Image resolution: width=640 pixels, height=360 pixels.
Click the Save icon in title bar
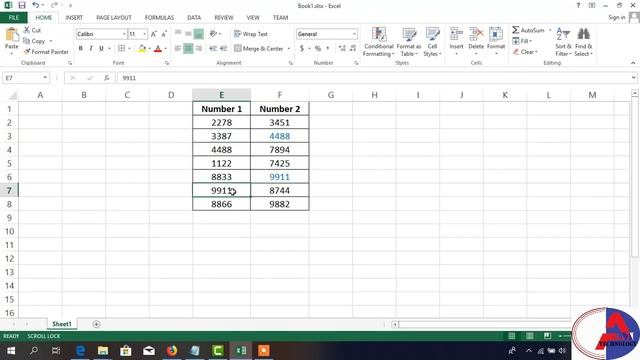(x=22, y=5)
